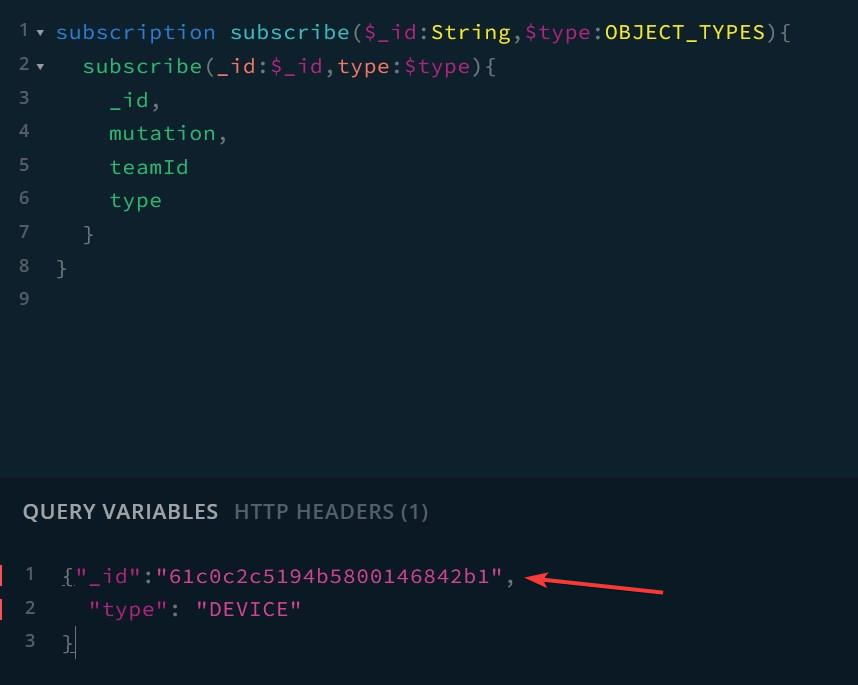Click the teamId field on line 5
The image size is (858, 685).
click(x=149, y=166)
